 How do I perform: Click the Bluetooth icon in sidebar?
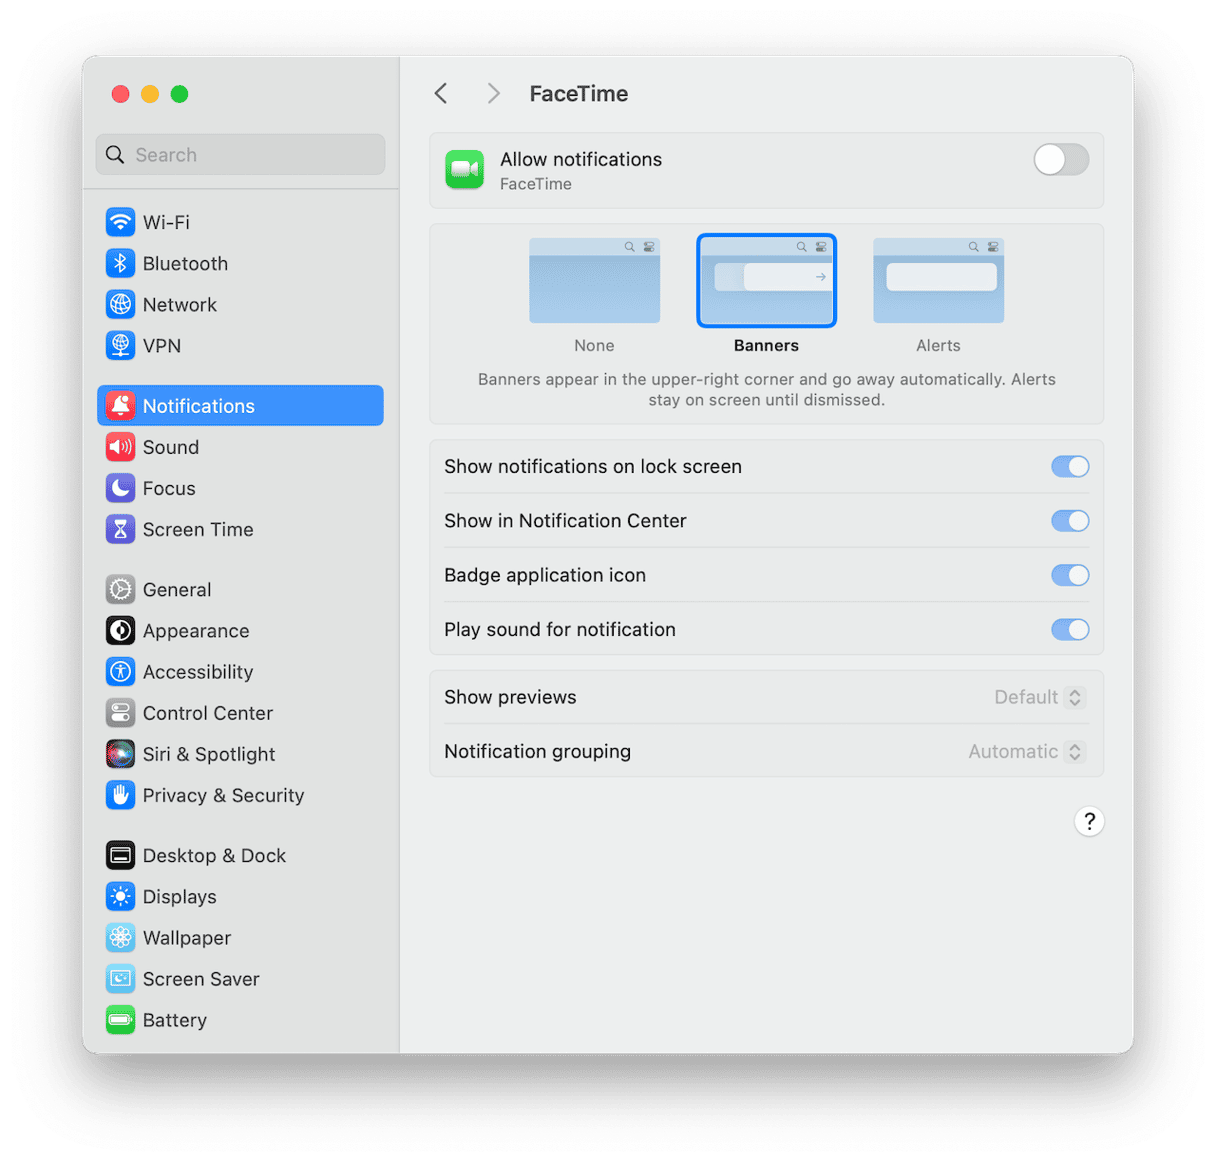click(120, 263)
